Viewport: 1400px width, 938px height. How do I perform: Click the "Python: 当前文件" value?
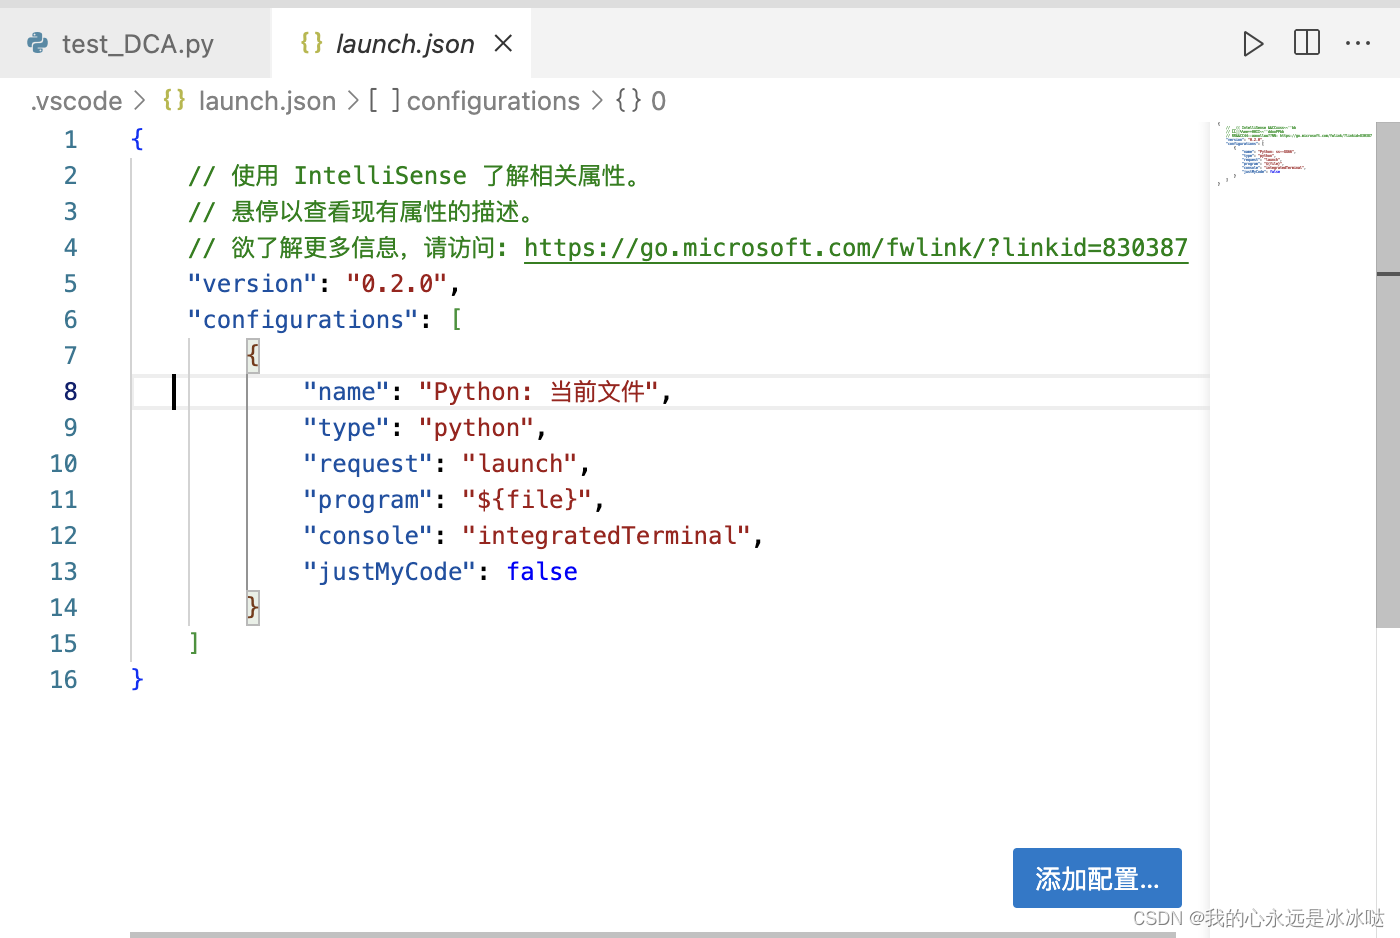point(538,392)
